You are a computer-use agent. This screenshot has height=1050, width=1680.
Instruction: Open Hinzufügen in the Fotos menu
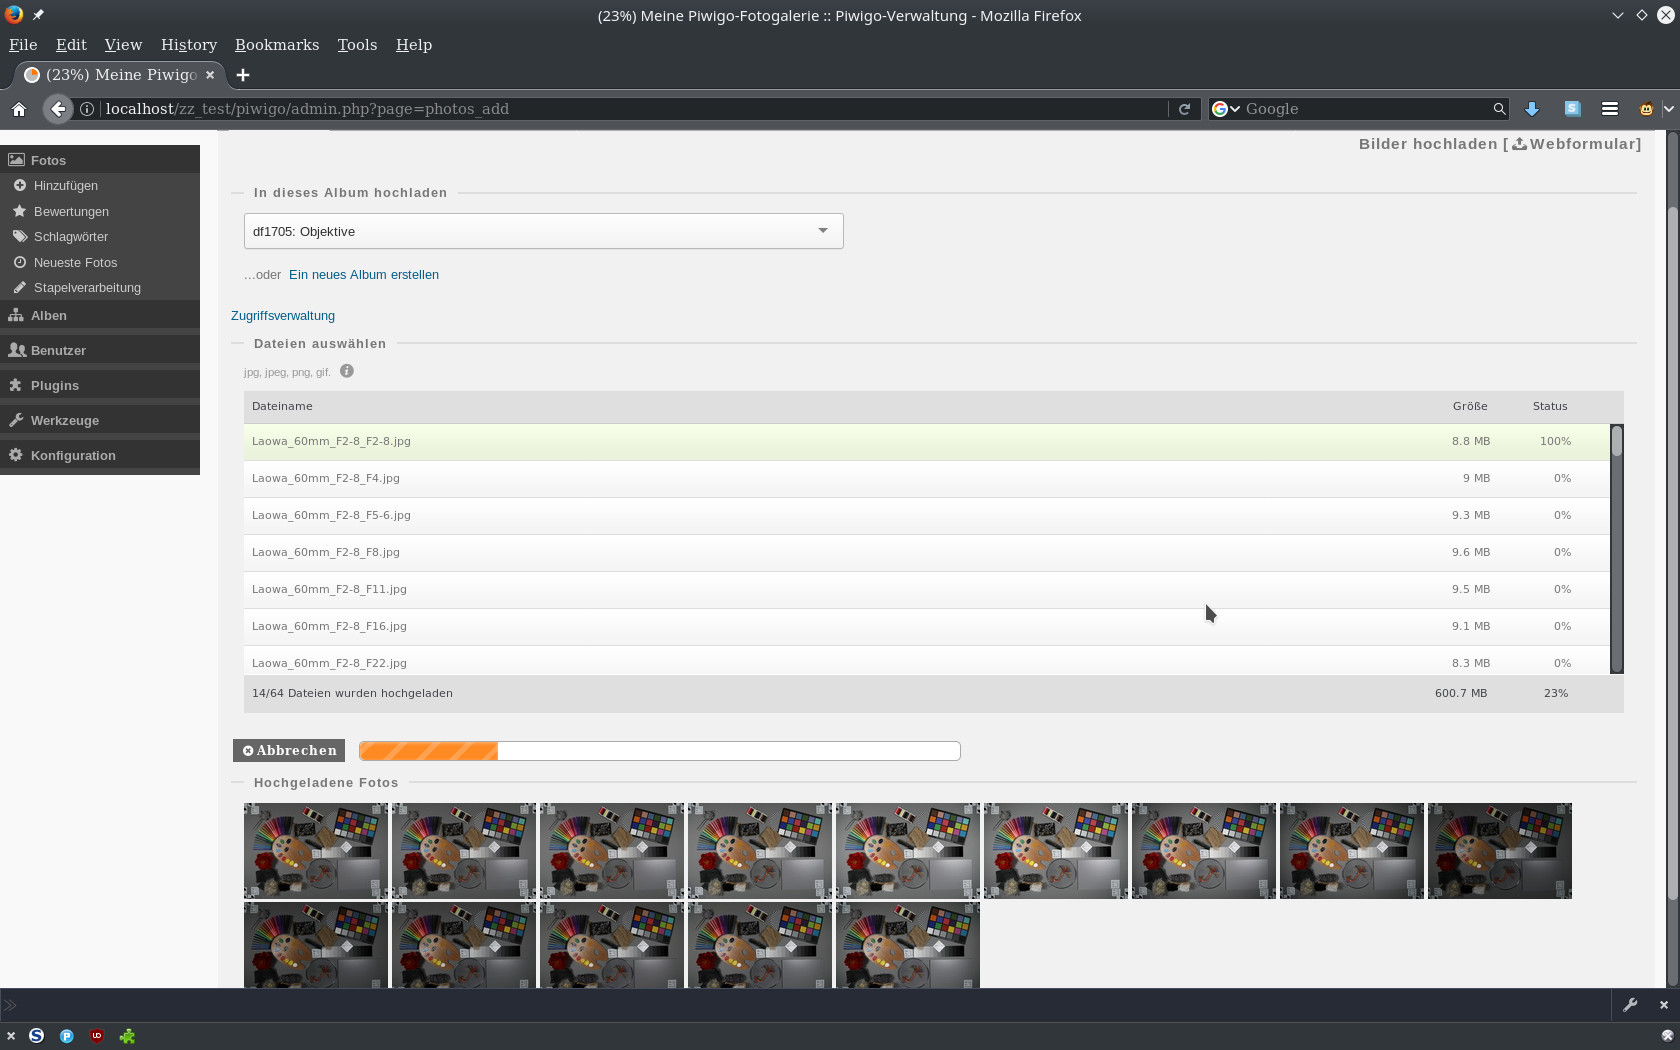click(66, 186)
